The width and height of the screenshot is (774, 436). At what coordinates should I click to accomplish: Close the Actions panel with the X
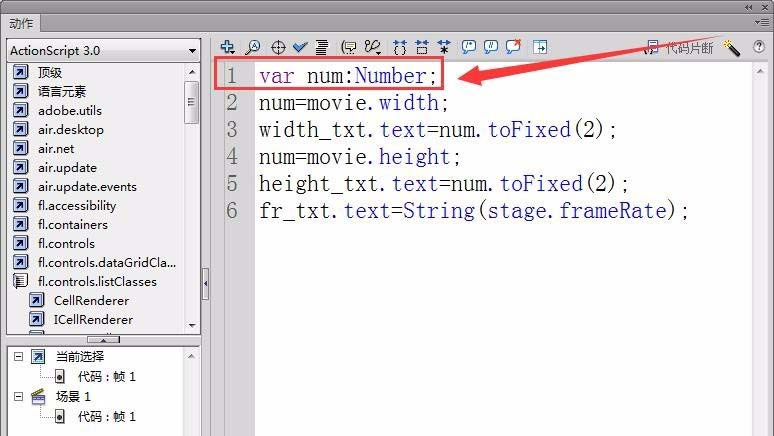(x=765, y=7)
